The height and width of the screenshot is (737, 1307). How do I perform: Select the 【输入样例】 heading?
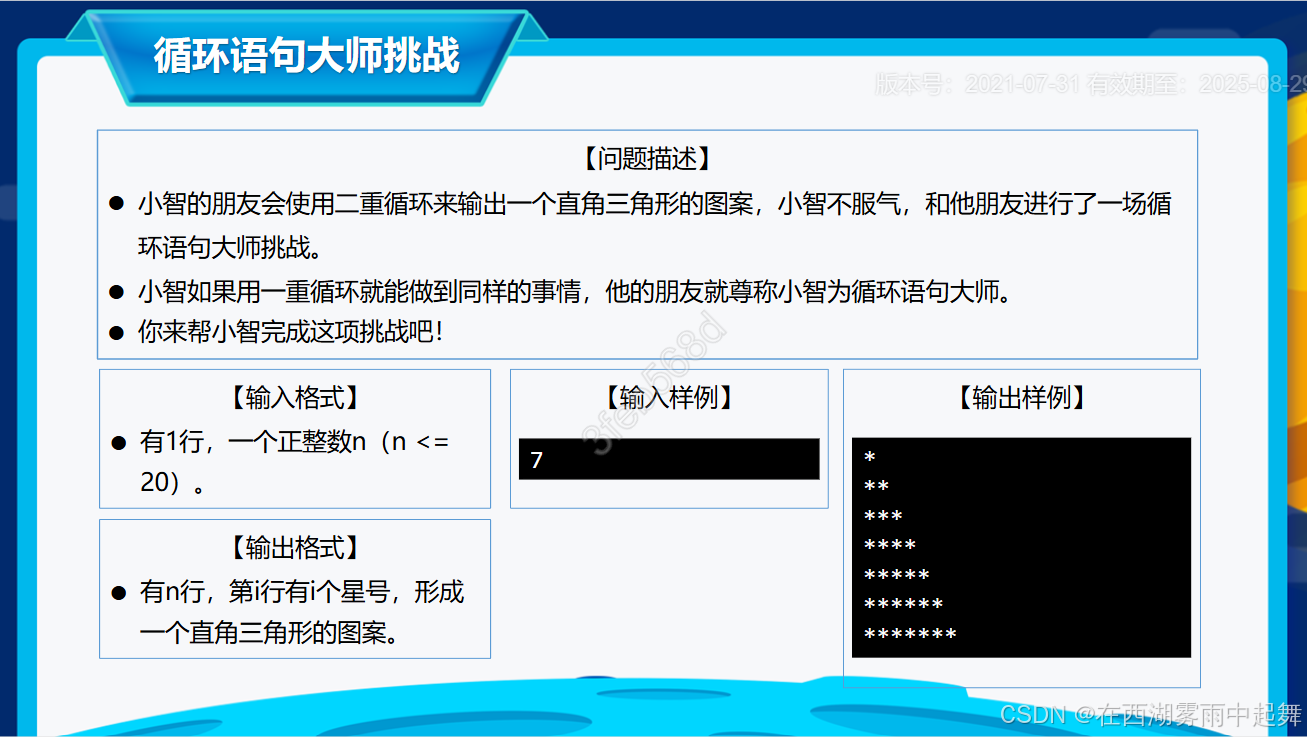coord(668,398)
